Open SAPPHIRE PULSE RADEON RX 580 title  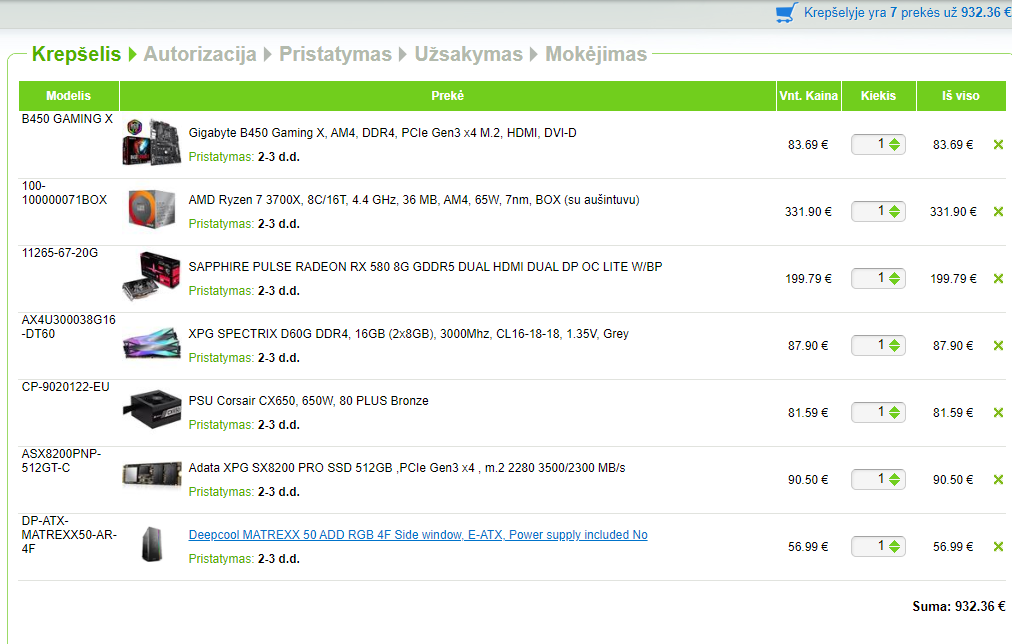point(425,267)
